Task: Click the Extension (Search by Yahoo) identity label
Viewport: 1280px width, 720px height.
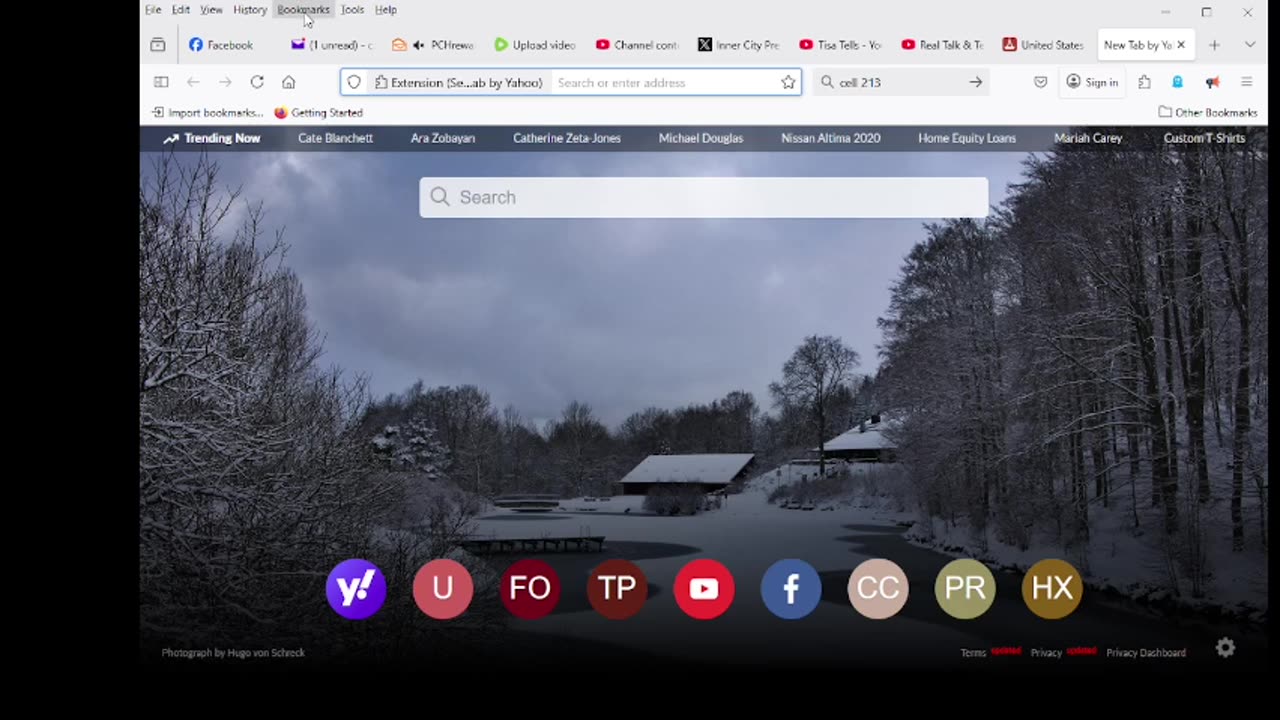Action: coord(459,82)
